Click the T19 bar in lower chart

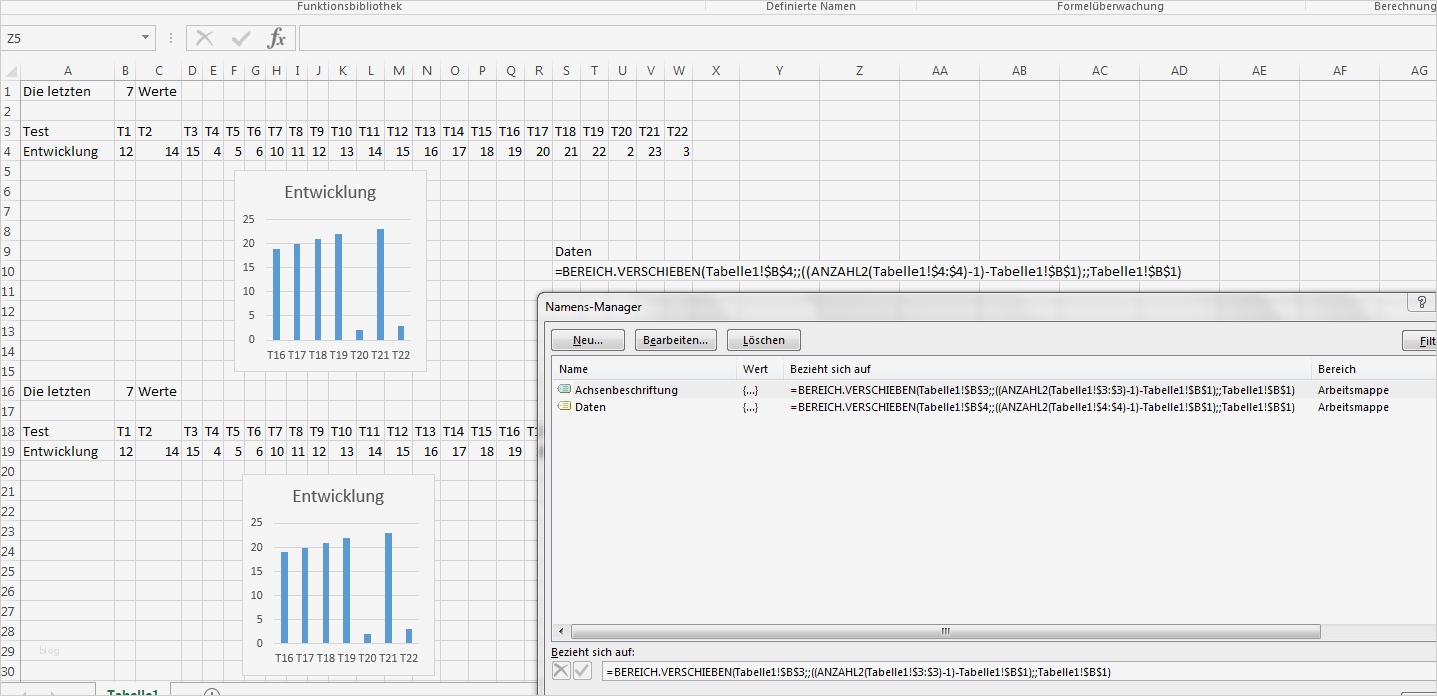pos(346,591)
